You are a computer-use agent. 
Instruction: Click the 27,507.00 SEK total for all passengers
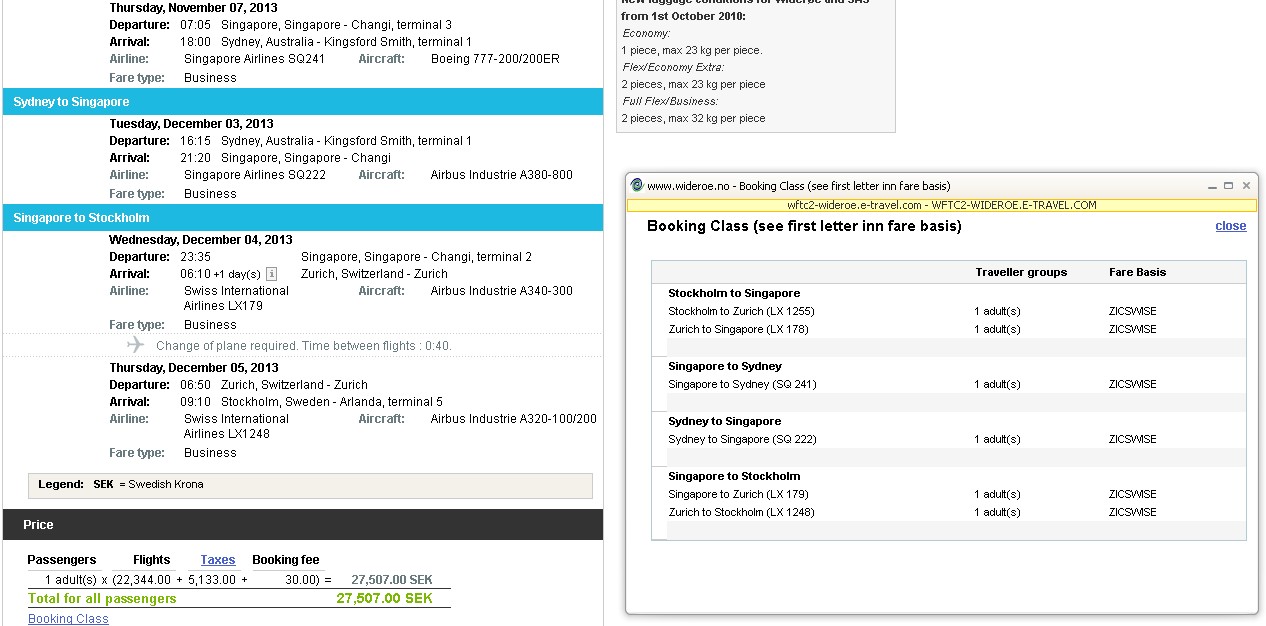click(x=384, y=598)
